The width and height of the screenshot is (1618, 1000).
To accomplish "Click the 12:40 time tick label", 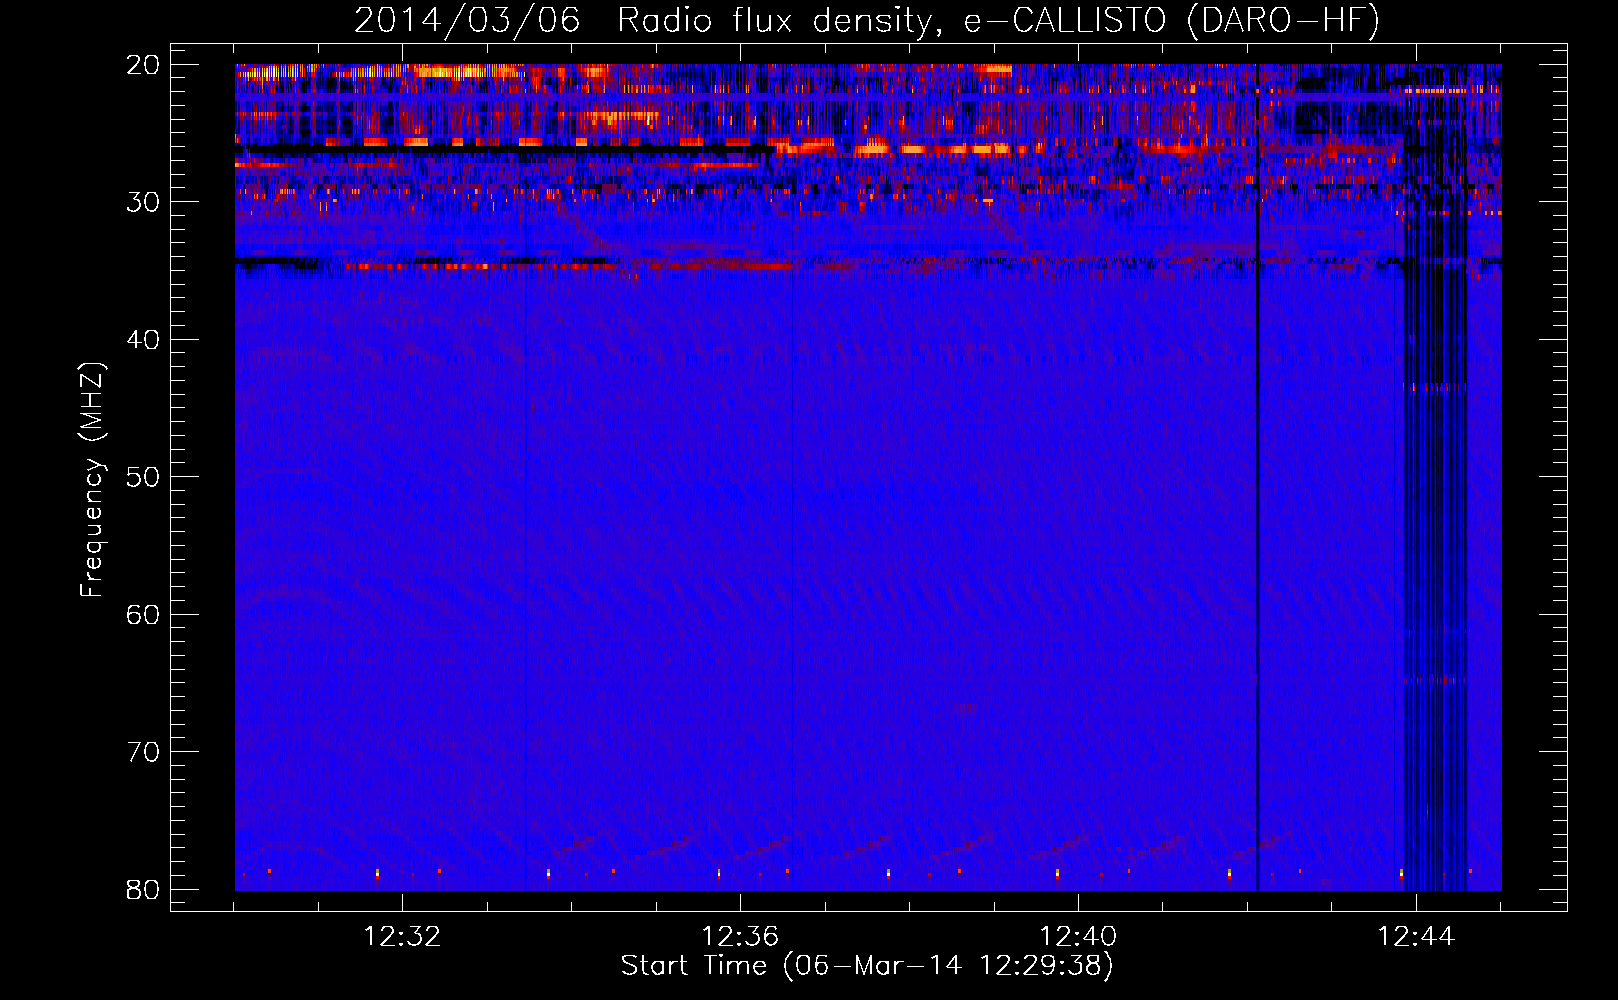I will (x=1078, y=937).
